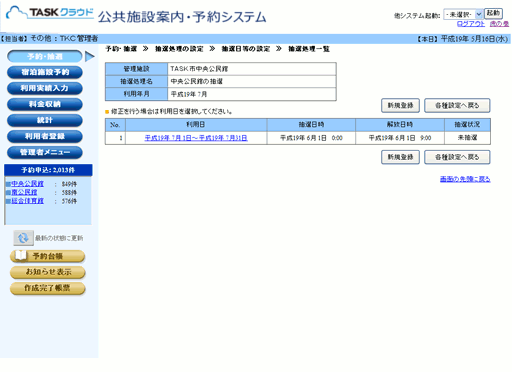Click the blue triangle beside 予約・抽選
This screenshot has width=512, height=372.
(90, 56)
